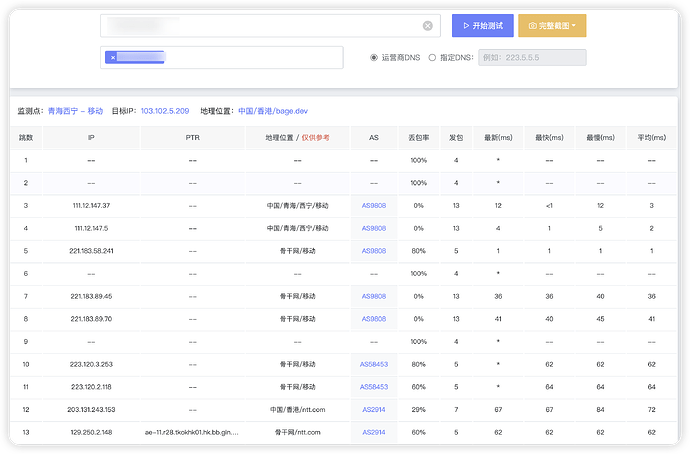Start the test with 开始测试 button
This screenshot has width=690, height=454.
coord(482,26)
